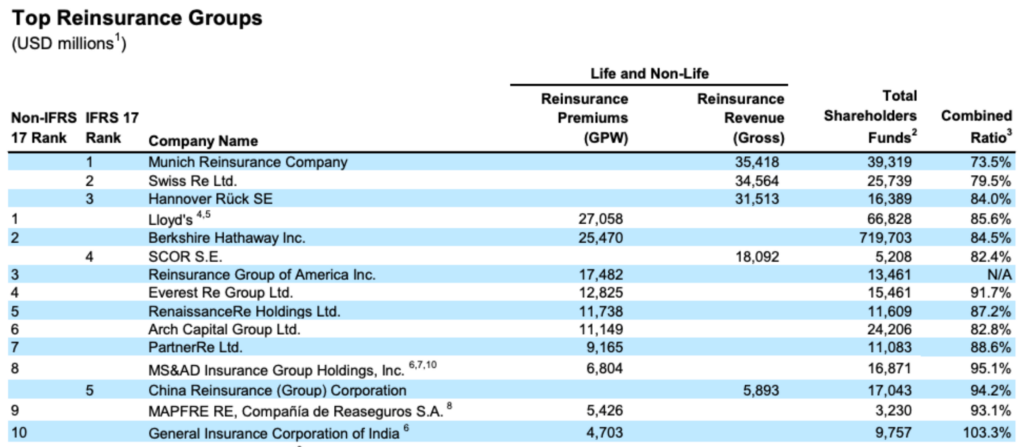Click MS&AD premiums value 6,804
1024x447 pixels.
[605, 369]
